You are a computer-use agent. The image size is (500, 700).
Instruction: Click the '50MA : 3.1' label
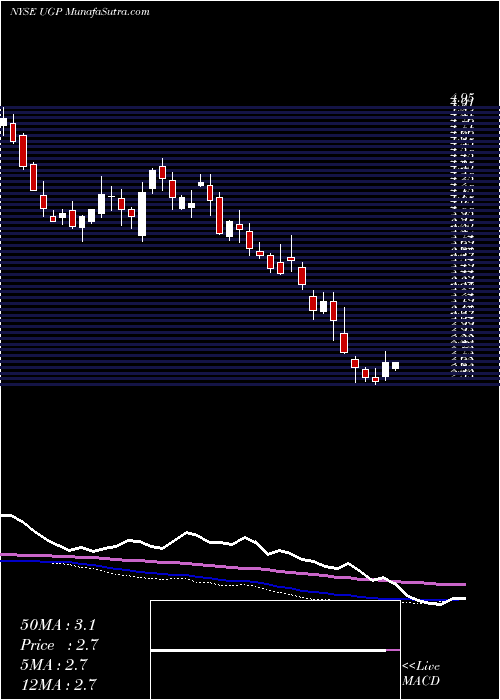58,625
